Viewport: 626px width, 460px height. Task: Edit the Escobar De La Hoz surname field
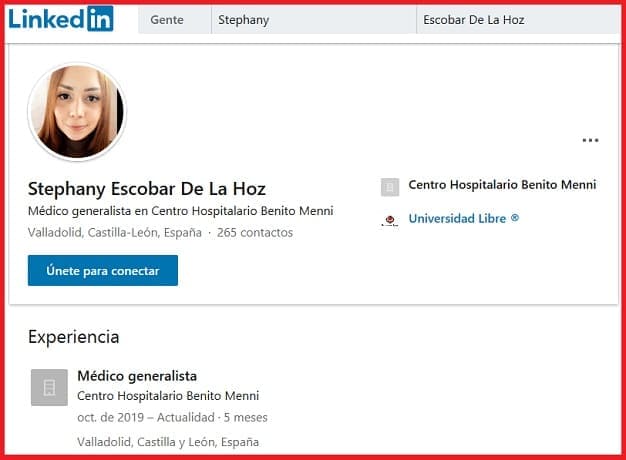[x=518, y=20]
